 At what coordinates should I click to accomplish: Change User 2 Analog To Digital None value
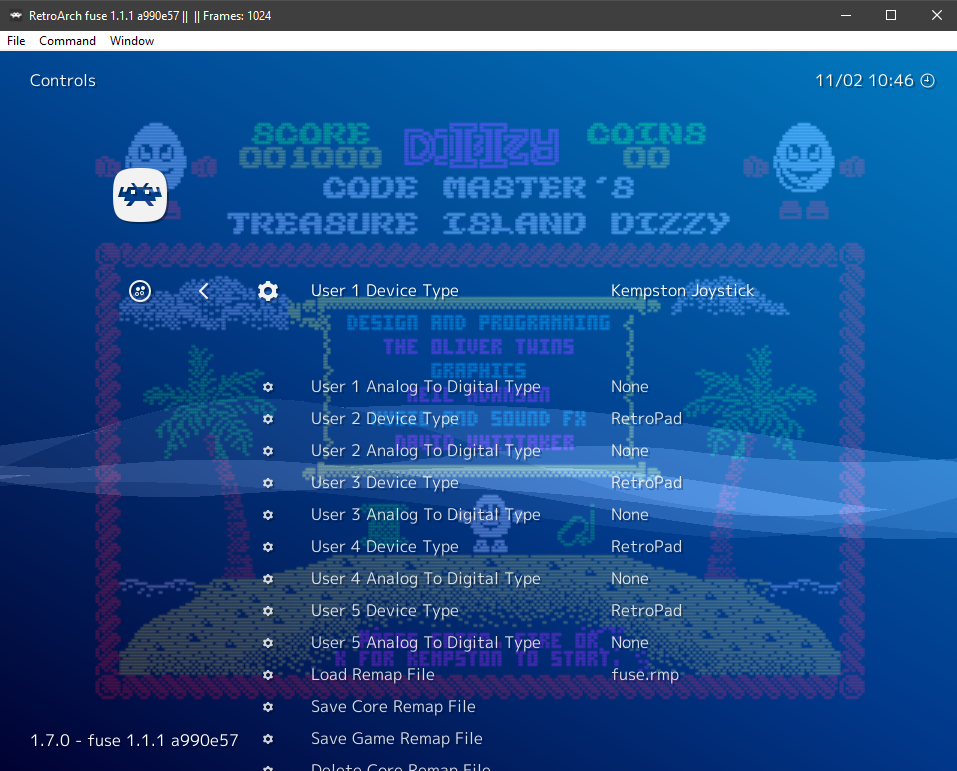(630, 451)
